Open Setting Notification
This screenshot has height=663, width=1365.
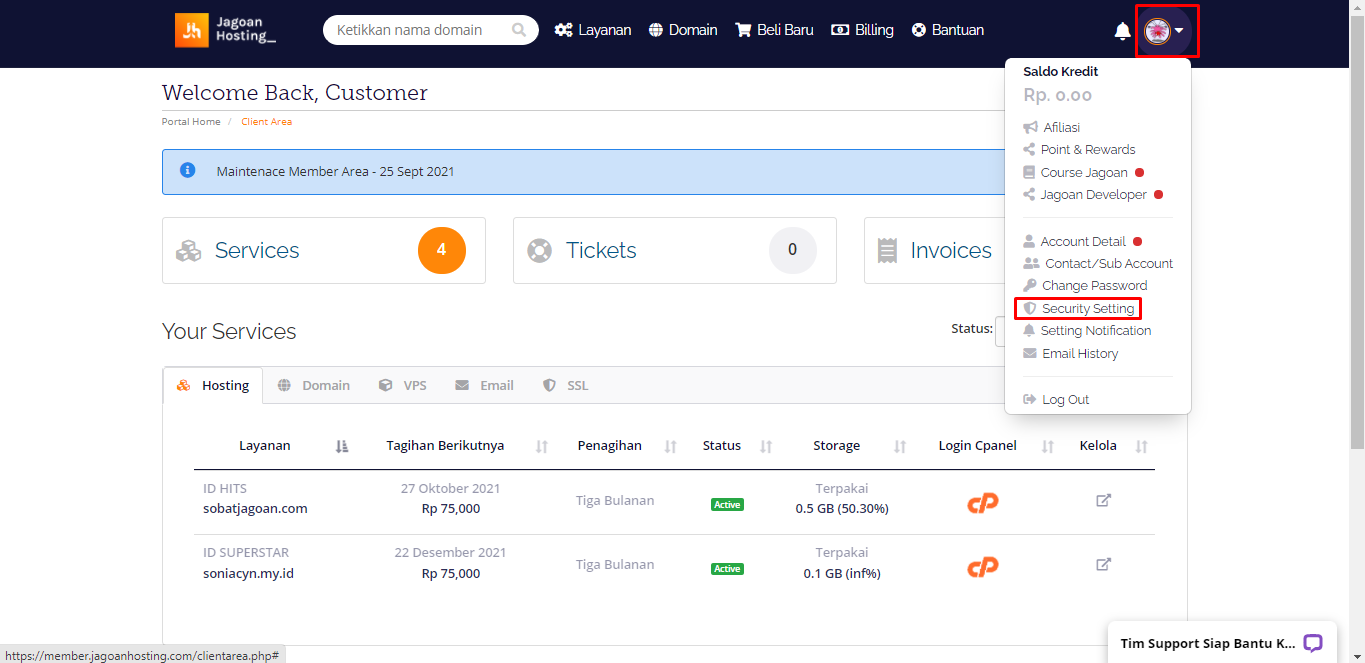coord(1087,330)
